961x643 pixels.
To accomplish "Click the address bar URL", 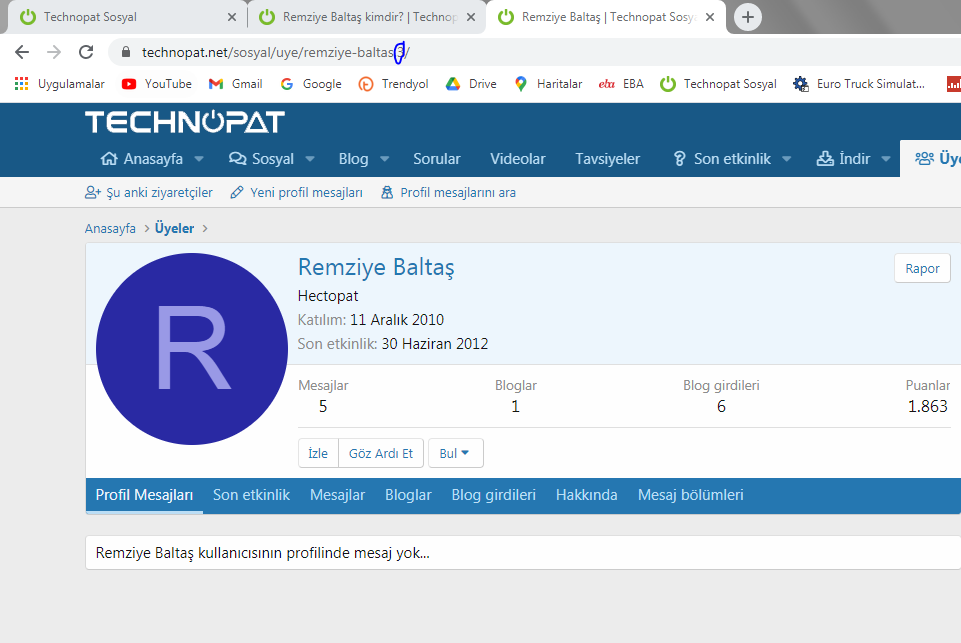I will [276, 53].
